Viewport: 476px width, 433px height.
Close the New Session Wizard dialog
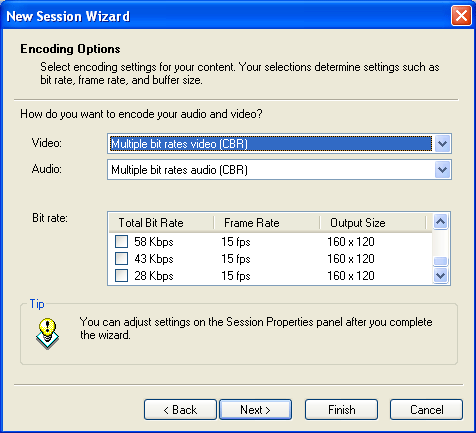461,15
